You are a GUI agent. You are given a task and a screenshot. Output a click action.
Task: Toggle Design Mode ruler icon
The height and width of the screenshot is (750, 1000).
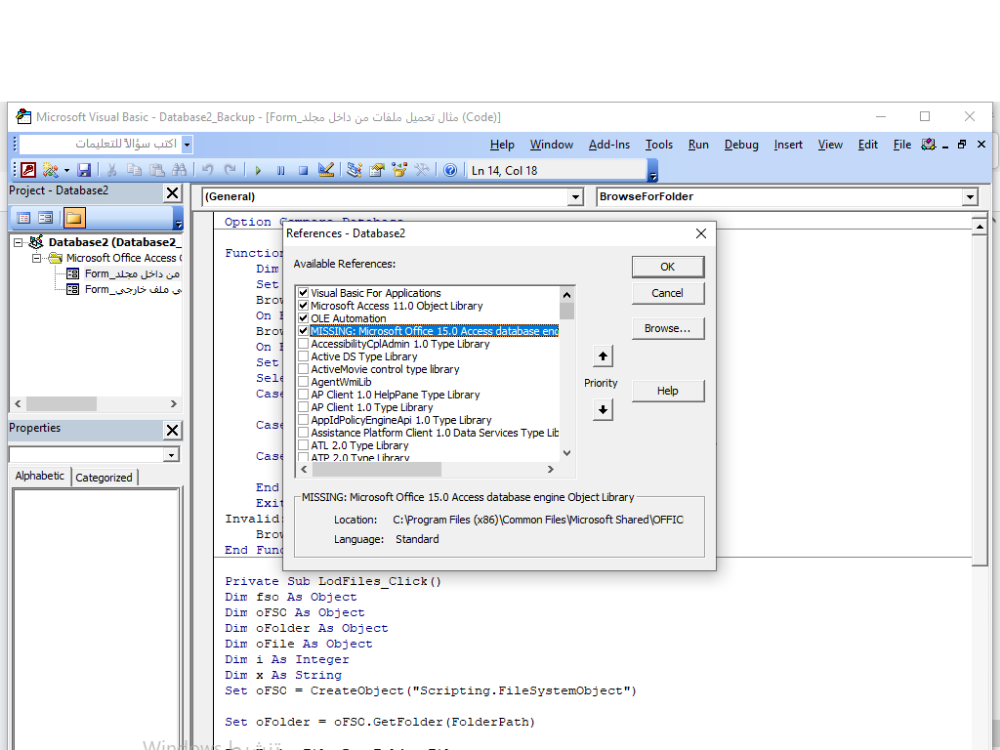point(326,170)
